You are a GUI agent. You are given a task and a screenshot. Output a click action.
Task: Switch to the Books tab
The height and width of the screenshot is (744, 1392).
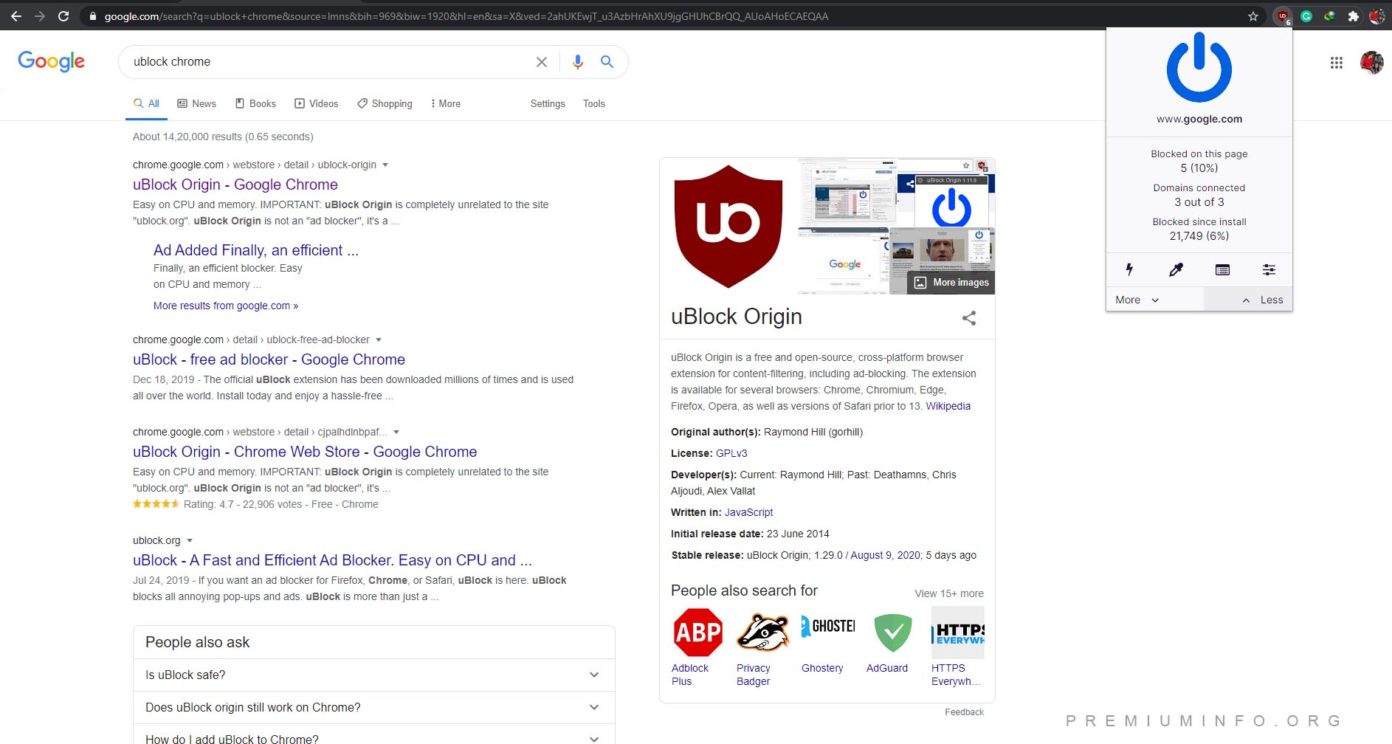pos(255,103)
